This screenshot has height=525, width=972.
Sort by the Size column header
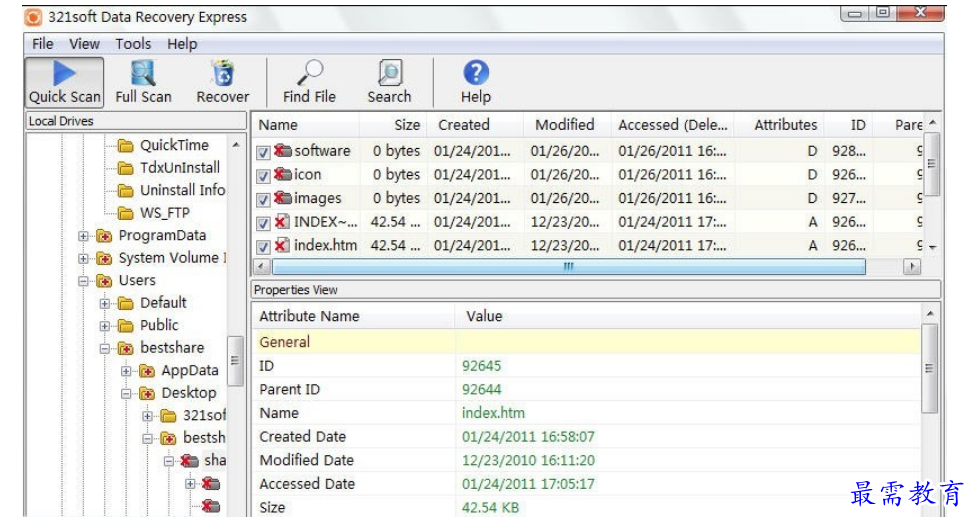pos(393,125)
